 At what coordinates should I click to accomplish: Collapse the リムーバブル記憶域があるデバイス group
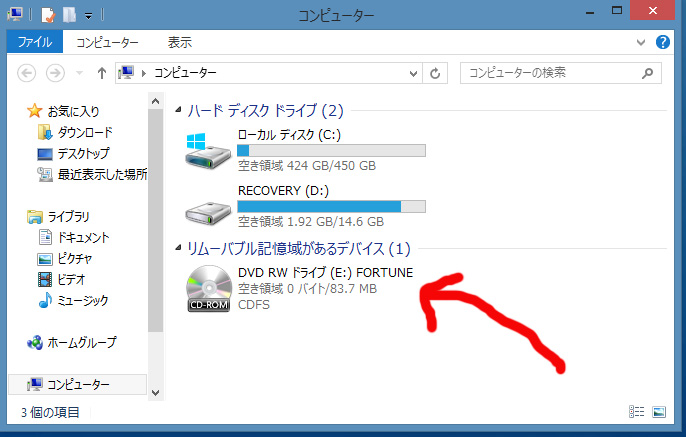coord(178,248)
